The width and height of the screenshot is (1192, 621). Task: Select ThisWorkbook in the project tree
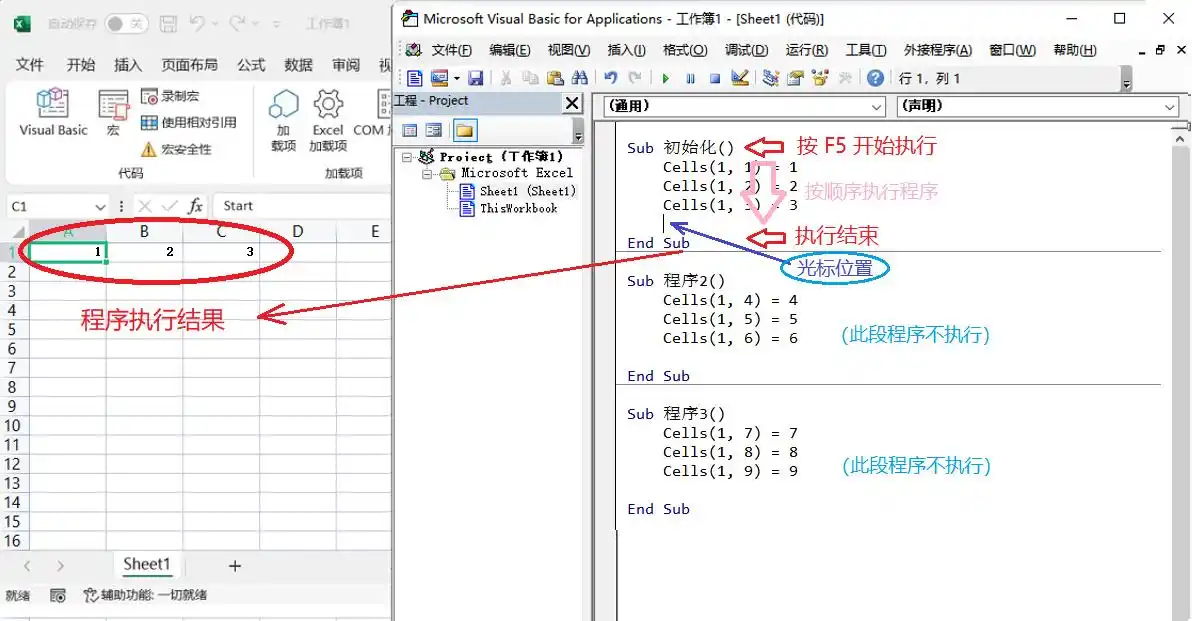518,208
